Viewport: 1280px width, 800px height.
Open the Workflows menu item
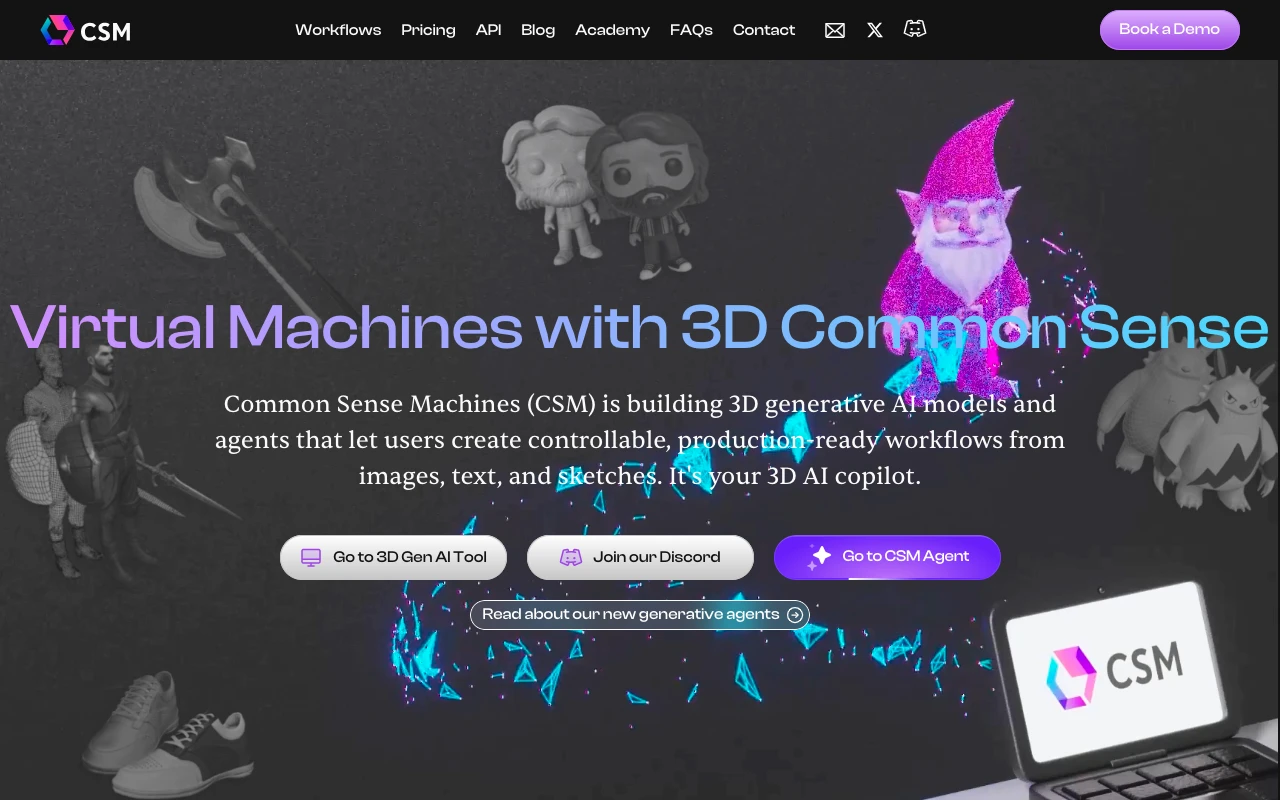338,30
